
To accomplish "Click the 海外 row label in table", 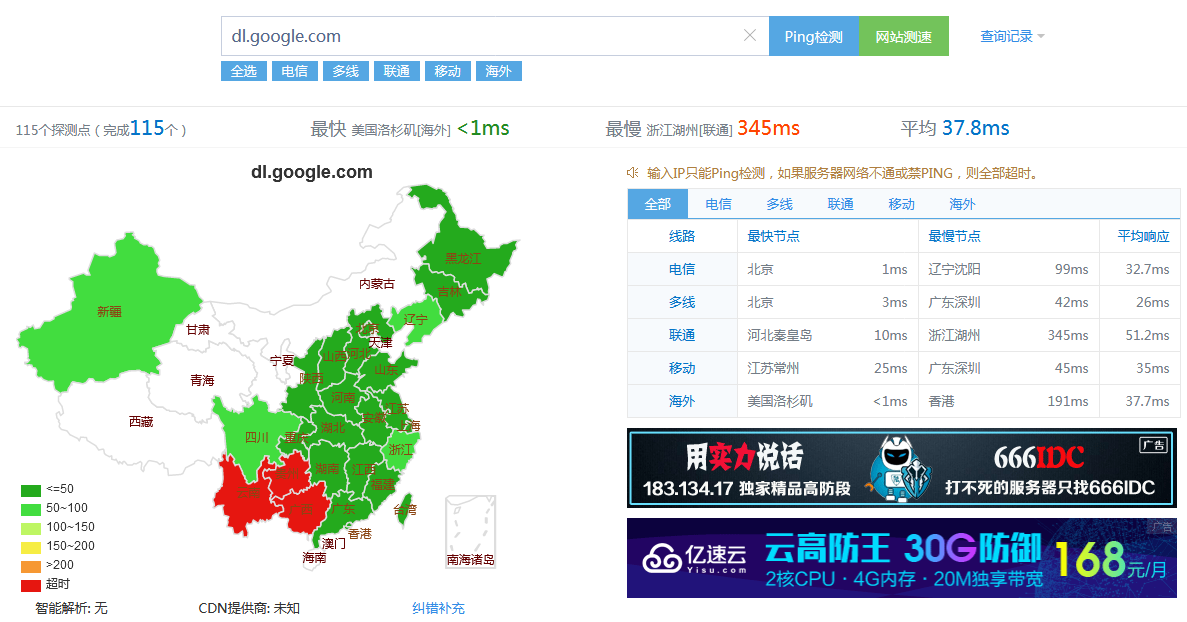I will 682,401.
